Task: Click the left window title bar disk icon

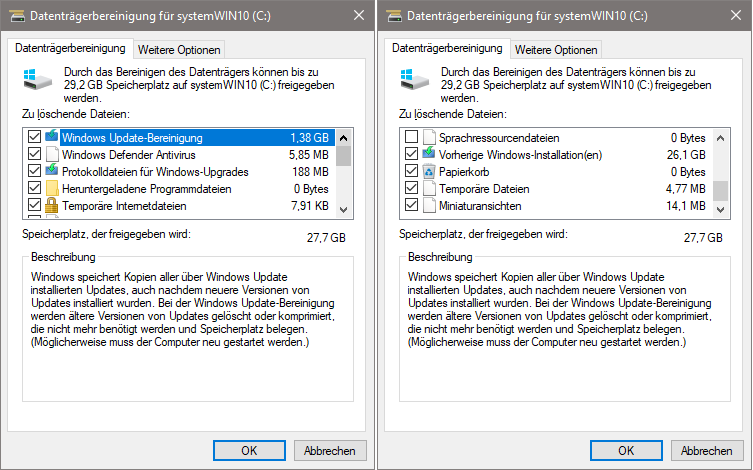Action: tap(17, 16)
